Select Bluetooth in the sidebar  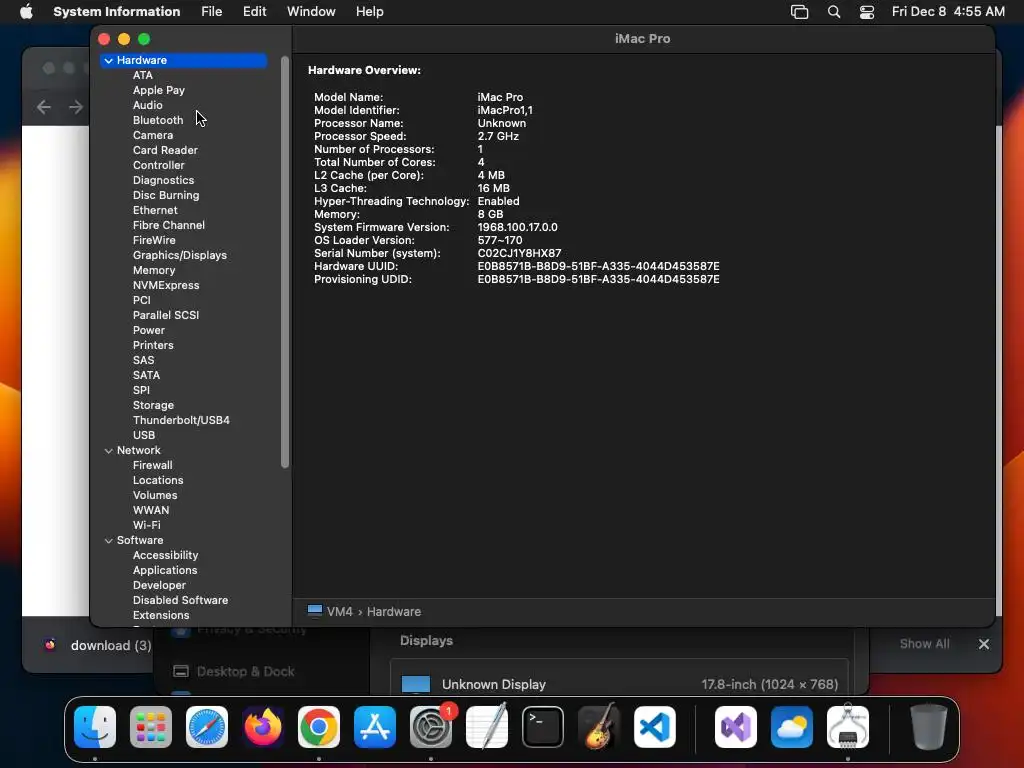[x=158, y=120]
